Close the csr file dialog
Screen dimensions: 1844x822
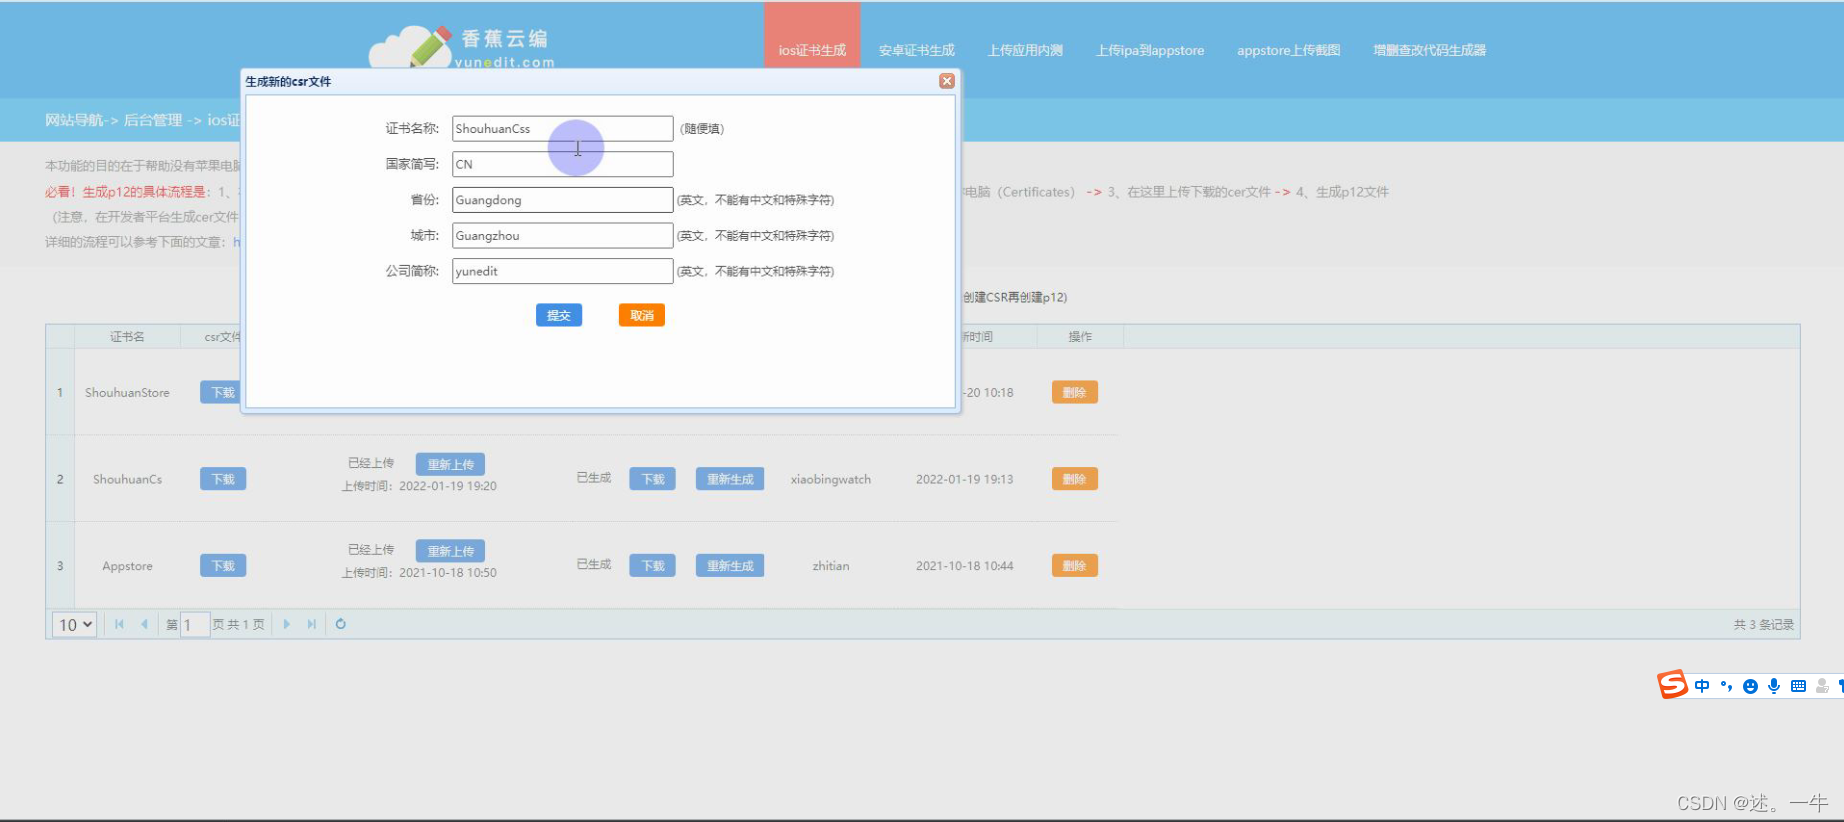pos(947,81)
